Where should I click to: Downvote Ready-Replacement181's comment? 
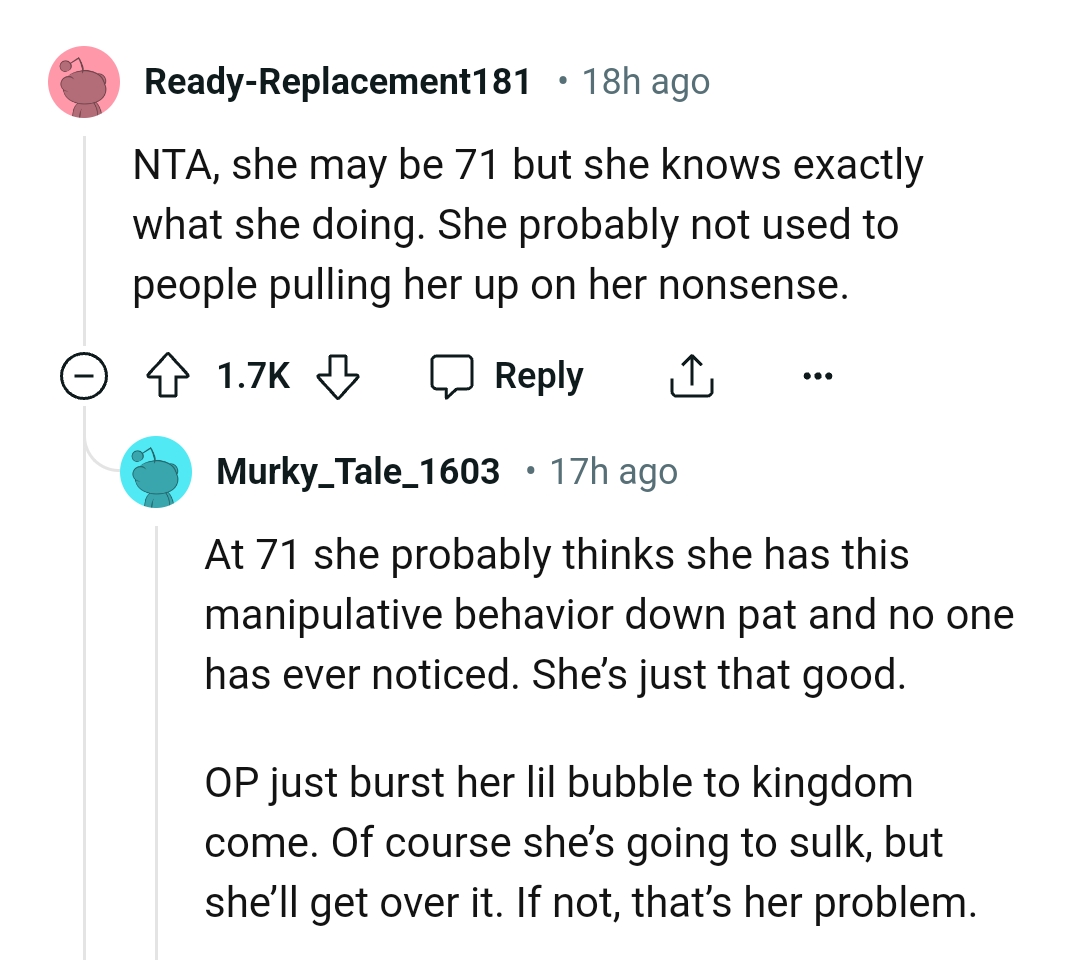tap(337, 375)
